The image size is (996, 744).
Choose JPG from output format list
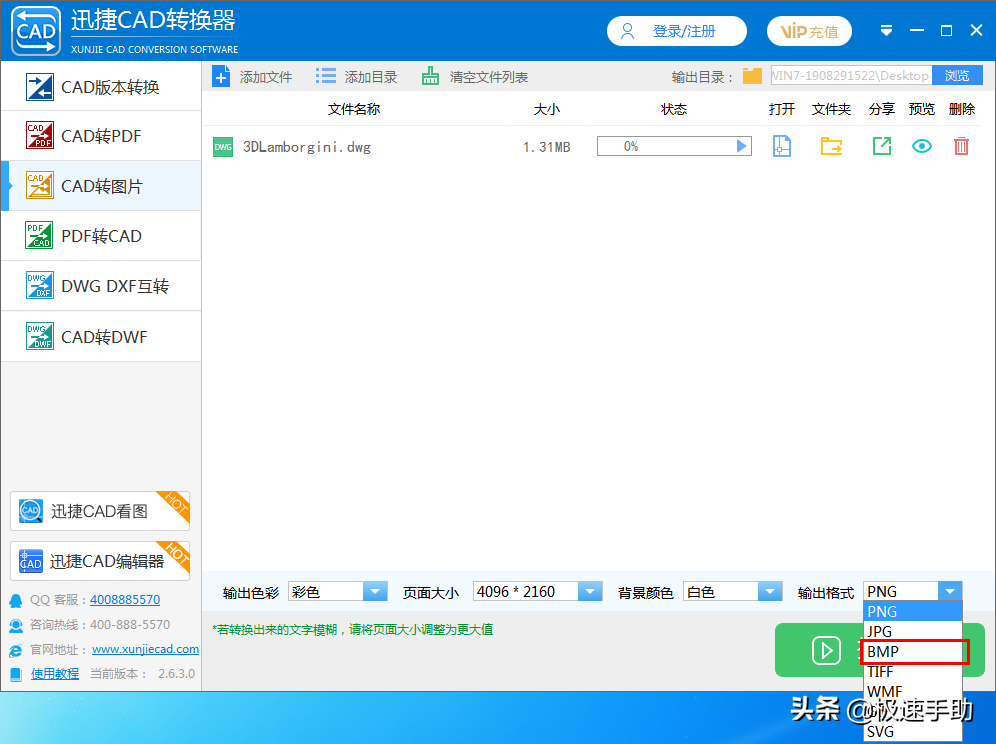click(913, 631)
